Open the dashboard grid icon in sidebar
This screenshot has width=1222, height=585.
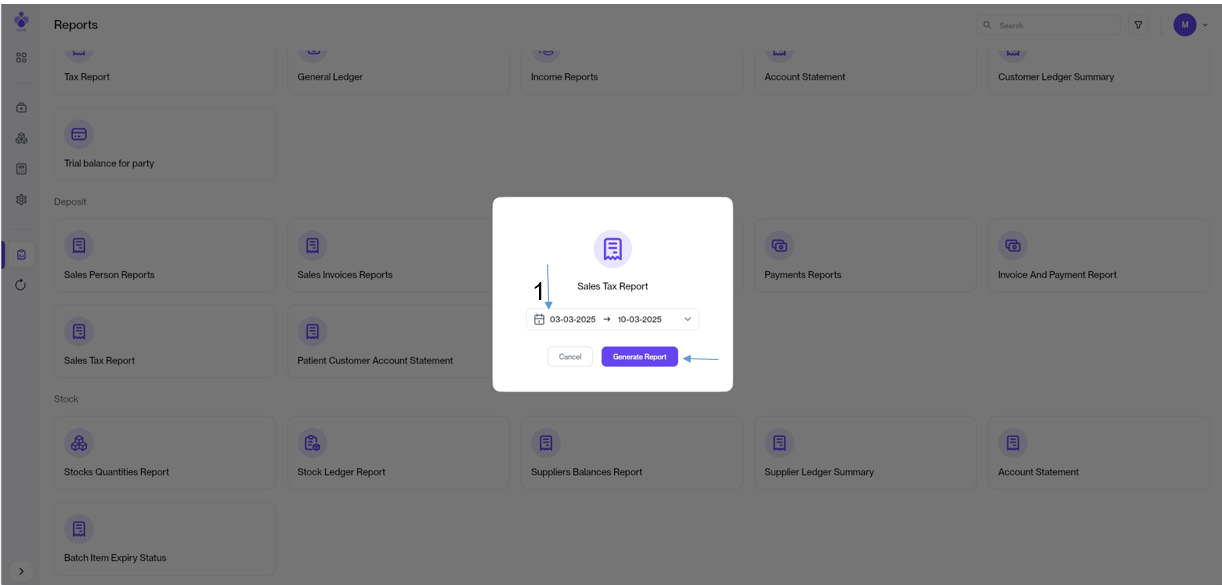[x=21, y=58]
